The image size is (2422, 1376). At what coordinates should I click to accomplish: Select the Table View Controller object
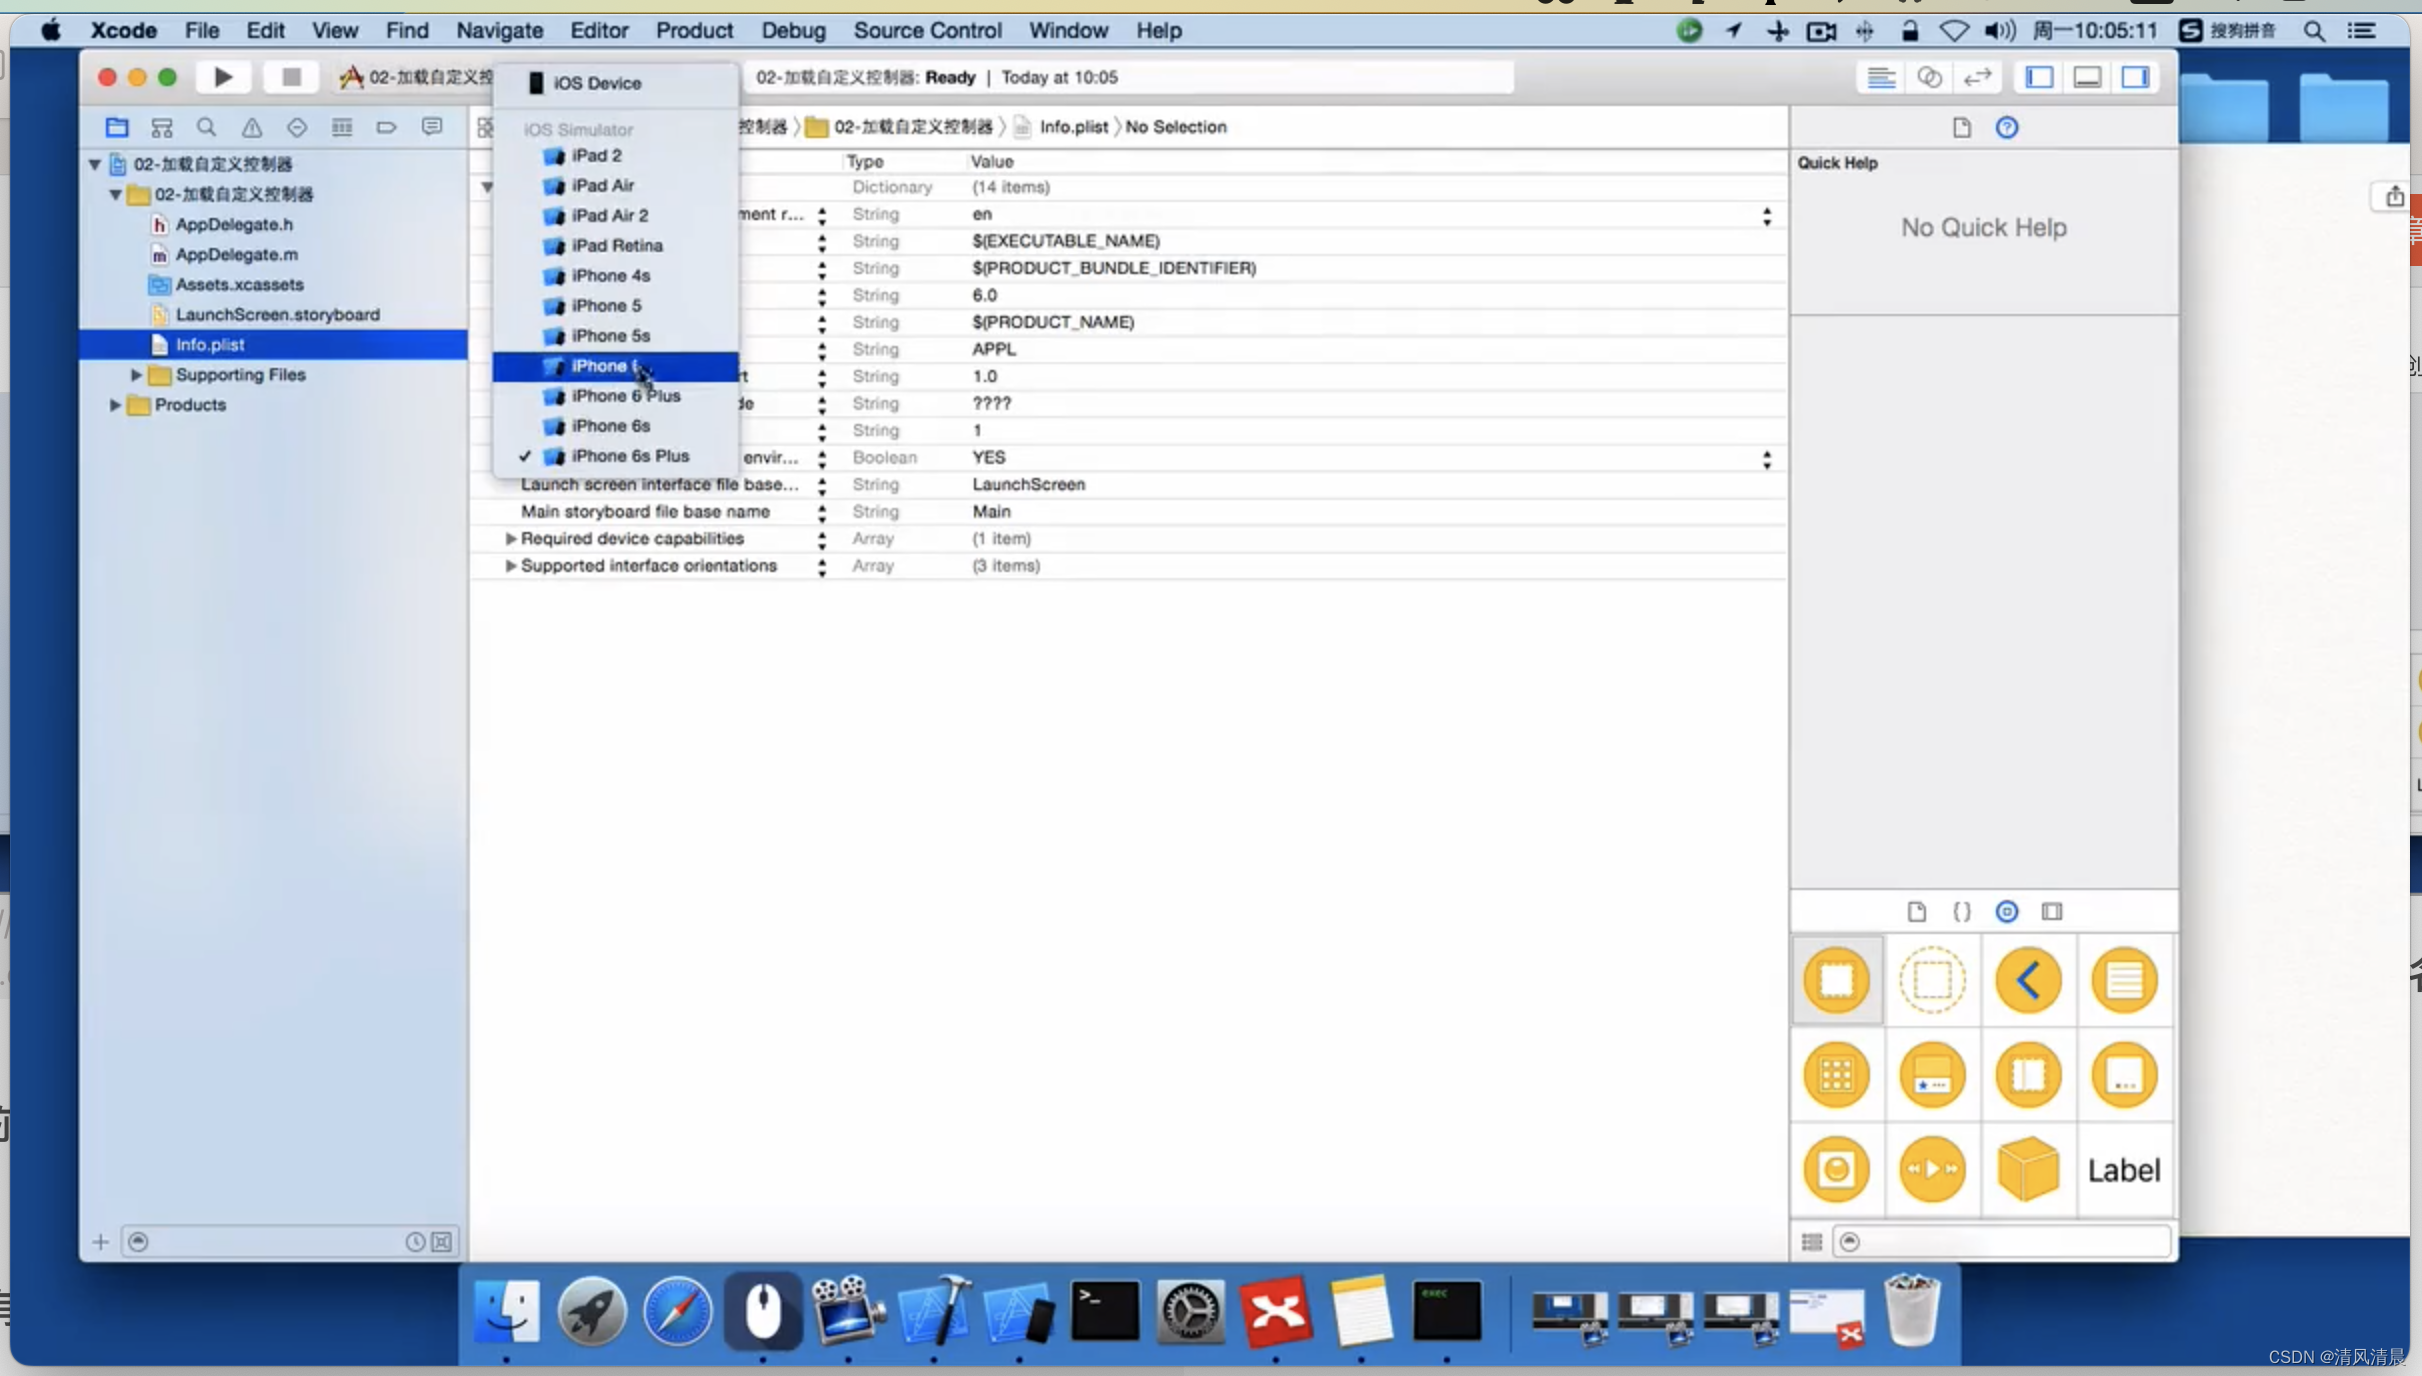tap(2124, 979)
